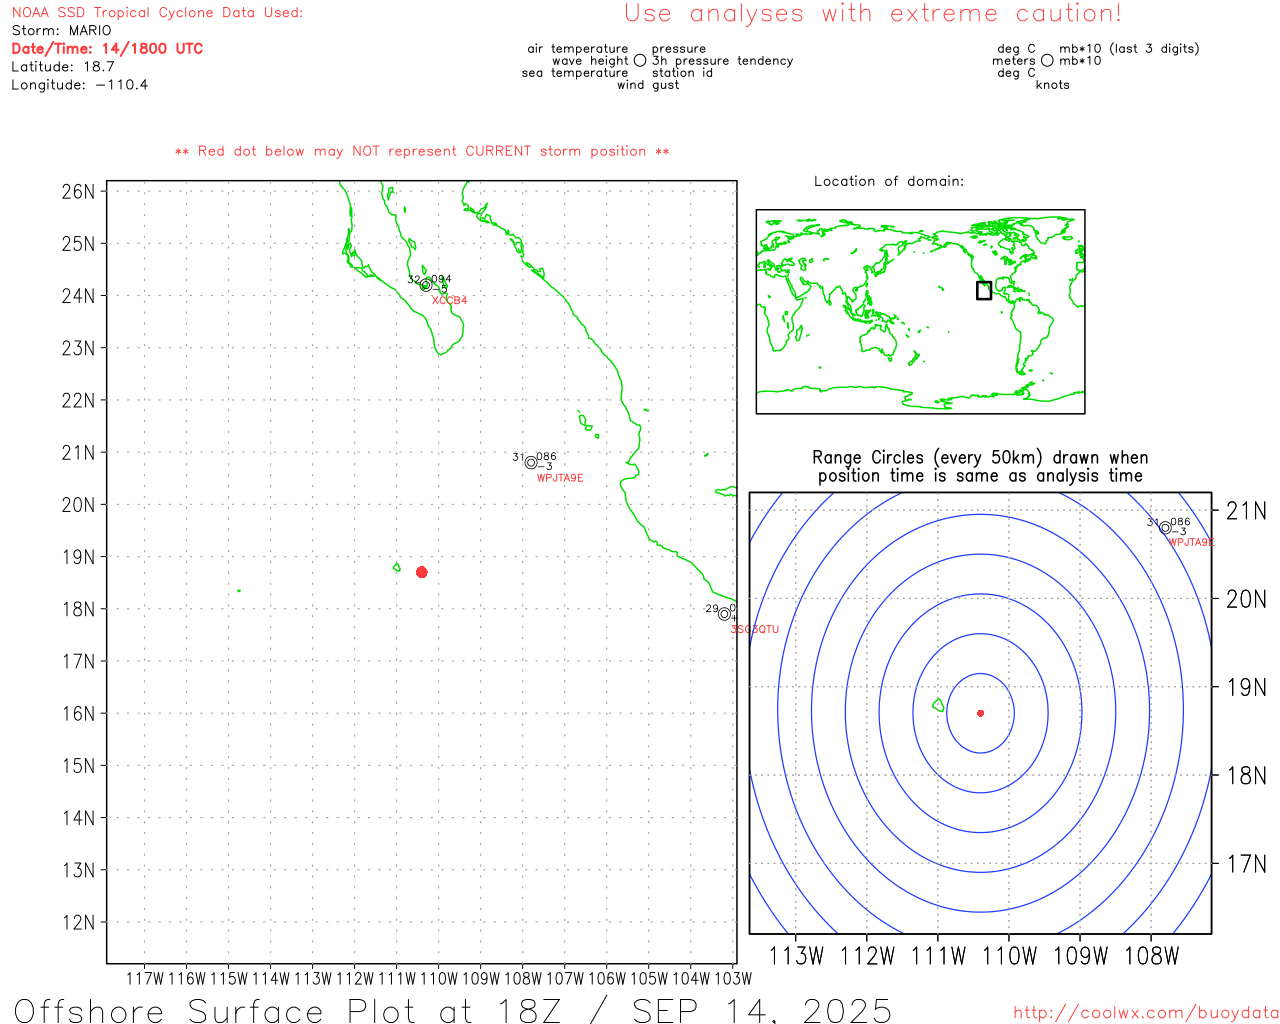Image resolution: width=1280 pixels, height=1024 pixels.
Task: Click the 'wind gust' legend label
Action: pyautogui.click(x=648, y=85)
